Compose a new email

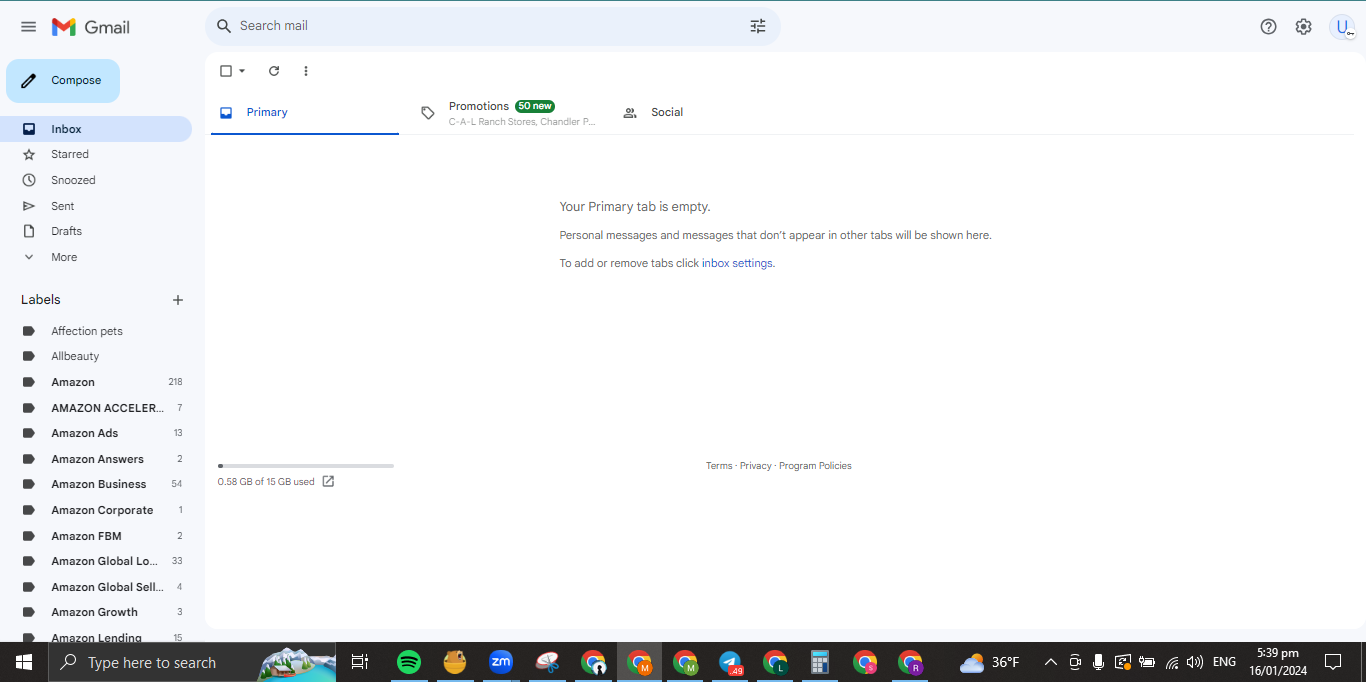(63, 81)
